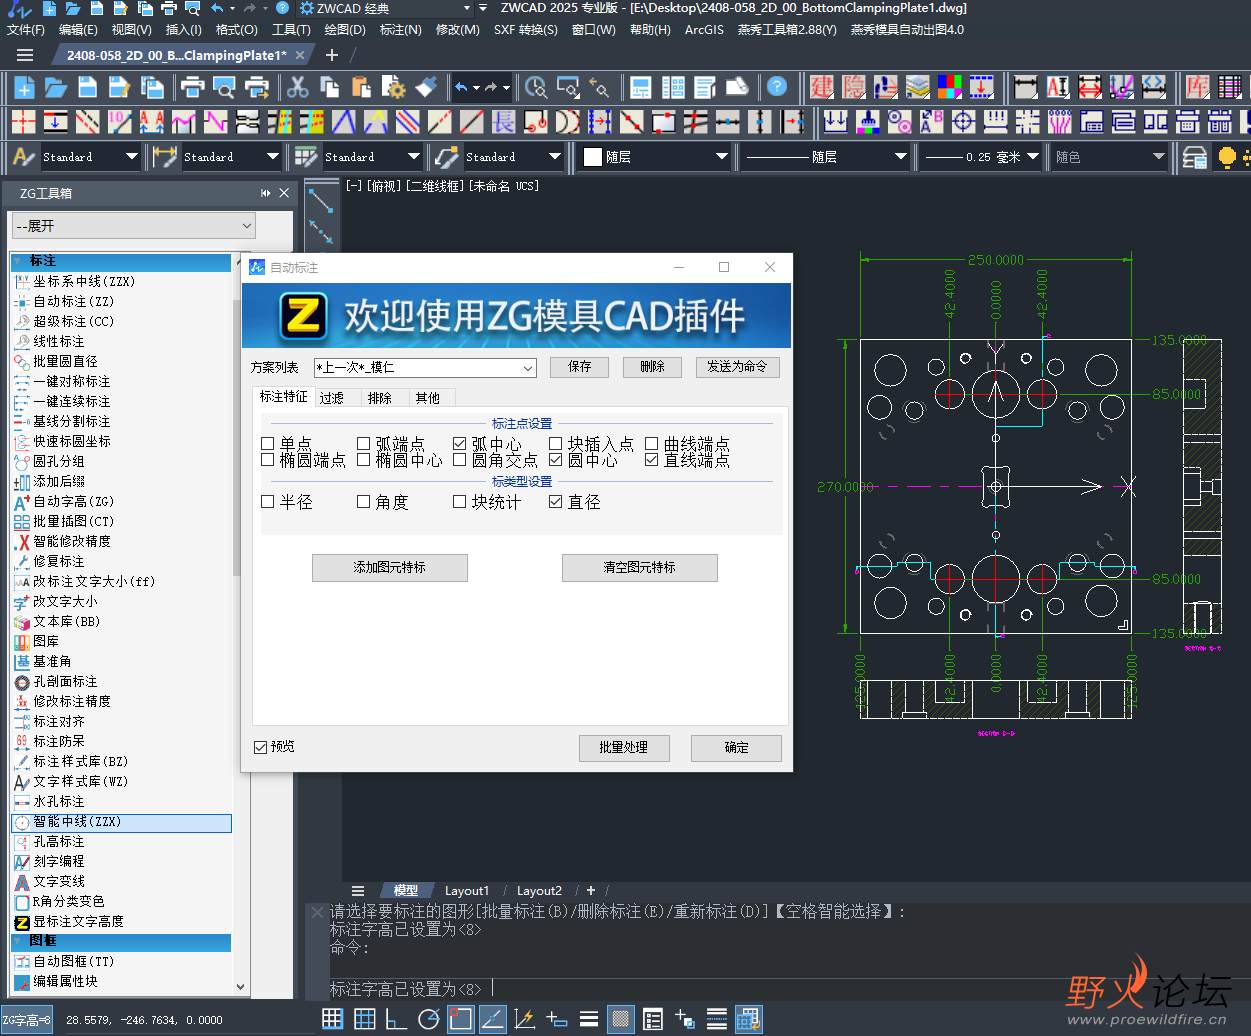Click the 長 length tool icon
The width and height of the screenshot is (1251, 1036).
(x=504, y=122)
